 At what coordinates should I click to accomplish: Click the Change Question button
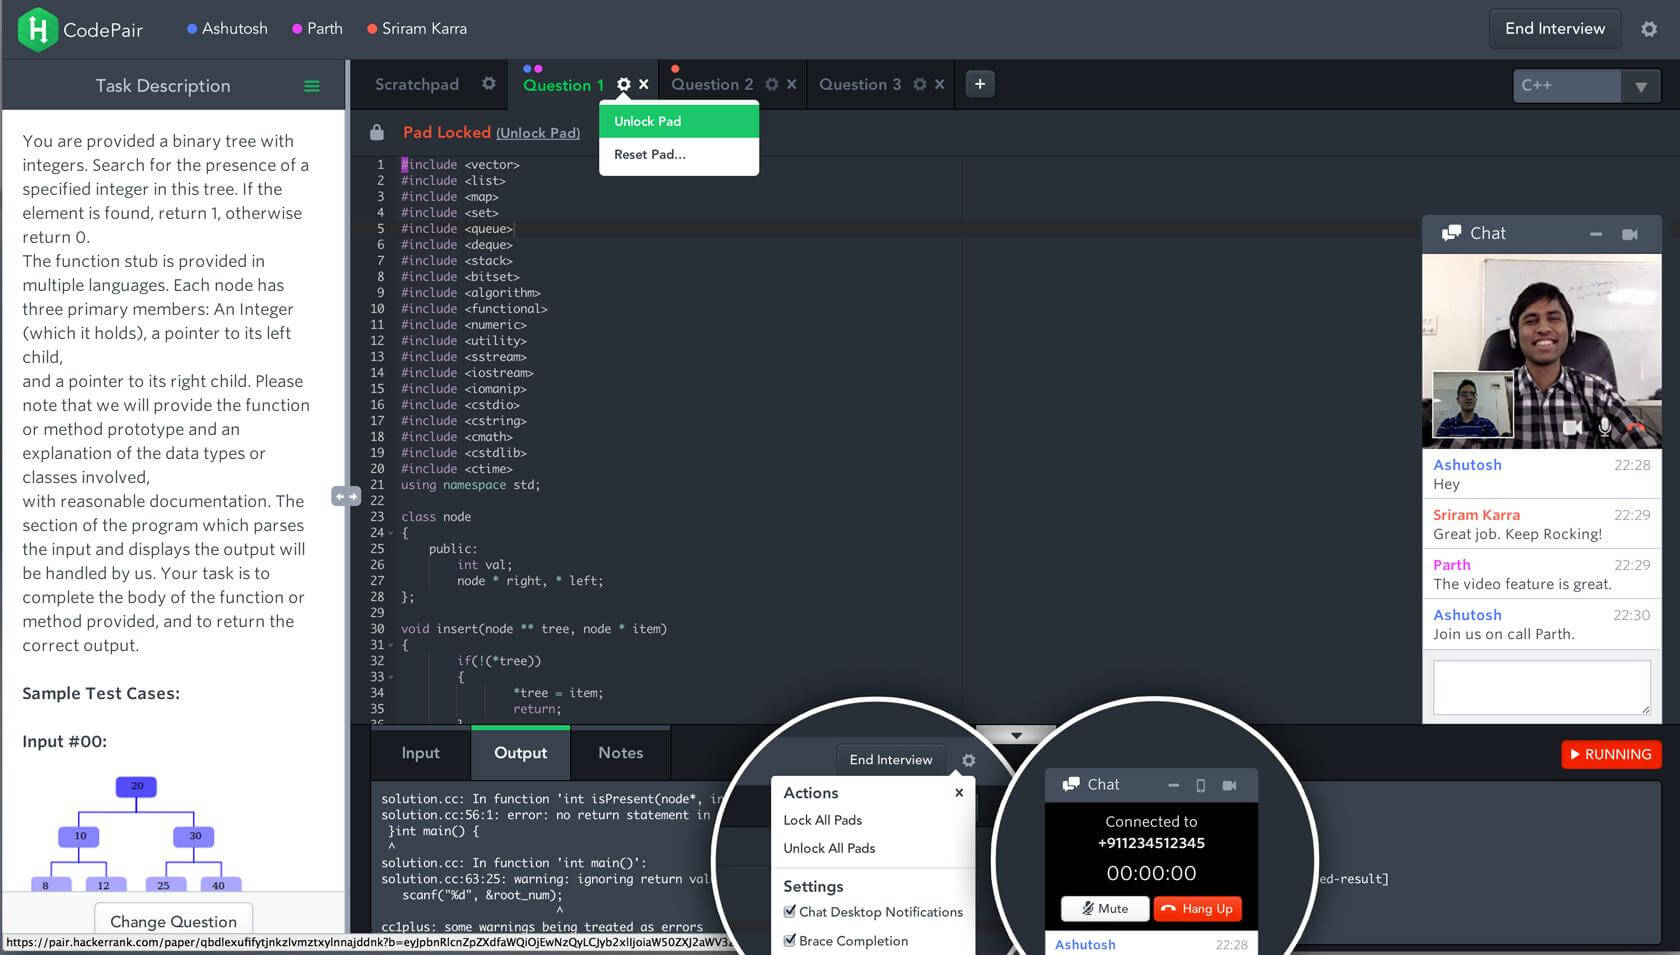click(173, 921)
